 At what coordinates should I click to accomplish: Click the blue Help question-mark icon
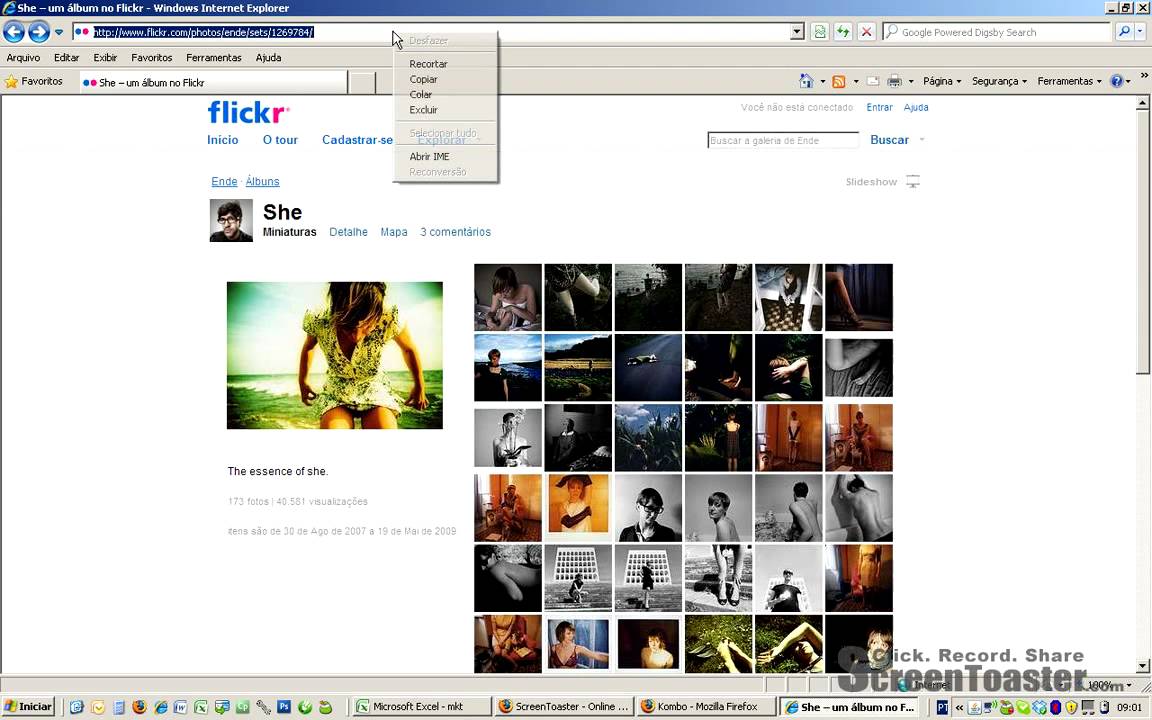[1116, 82]
